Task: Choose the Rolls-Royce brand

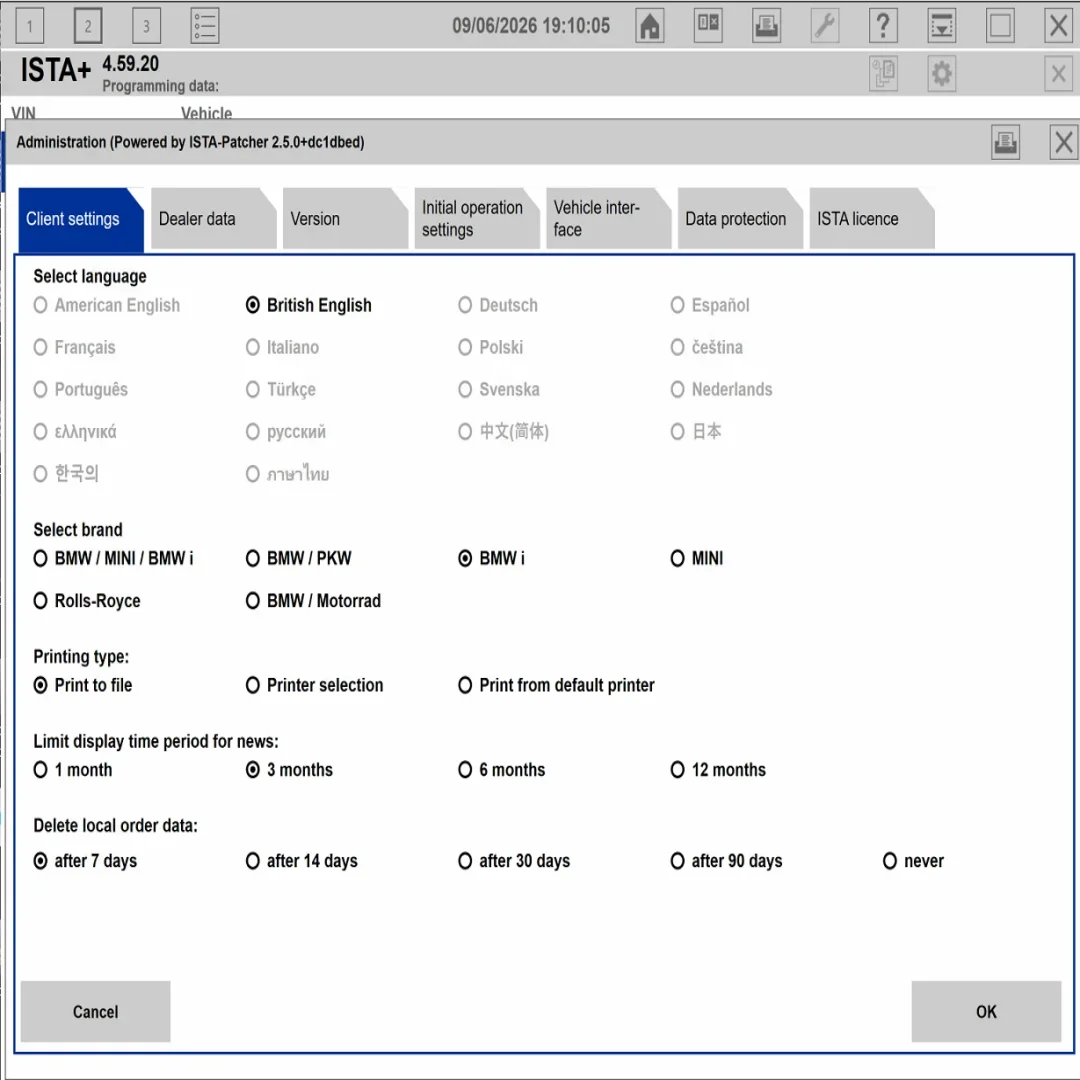Action: [87, 601]
